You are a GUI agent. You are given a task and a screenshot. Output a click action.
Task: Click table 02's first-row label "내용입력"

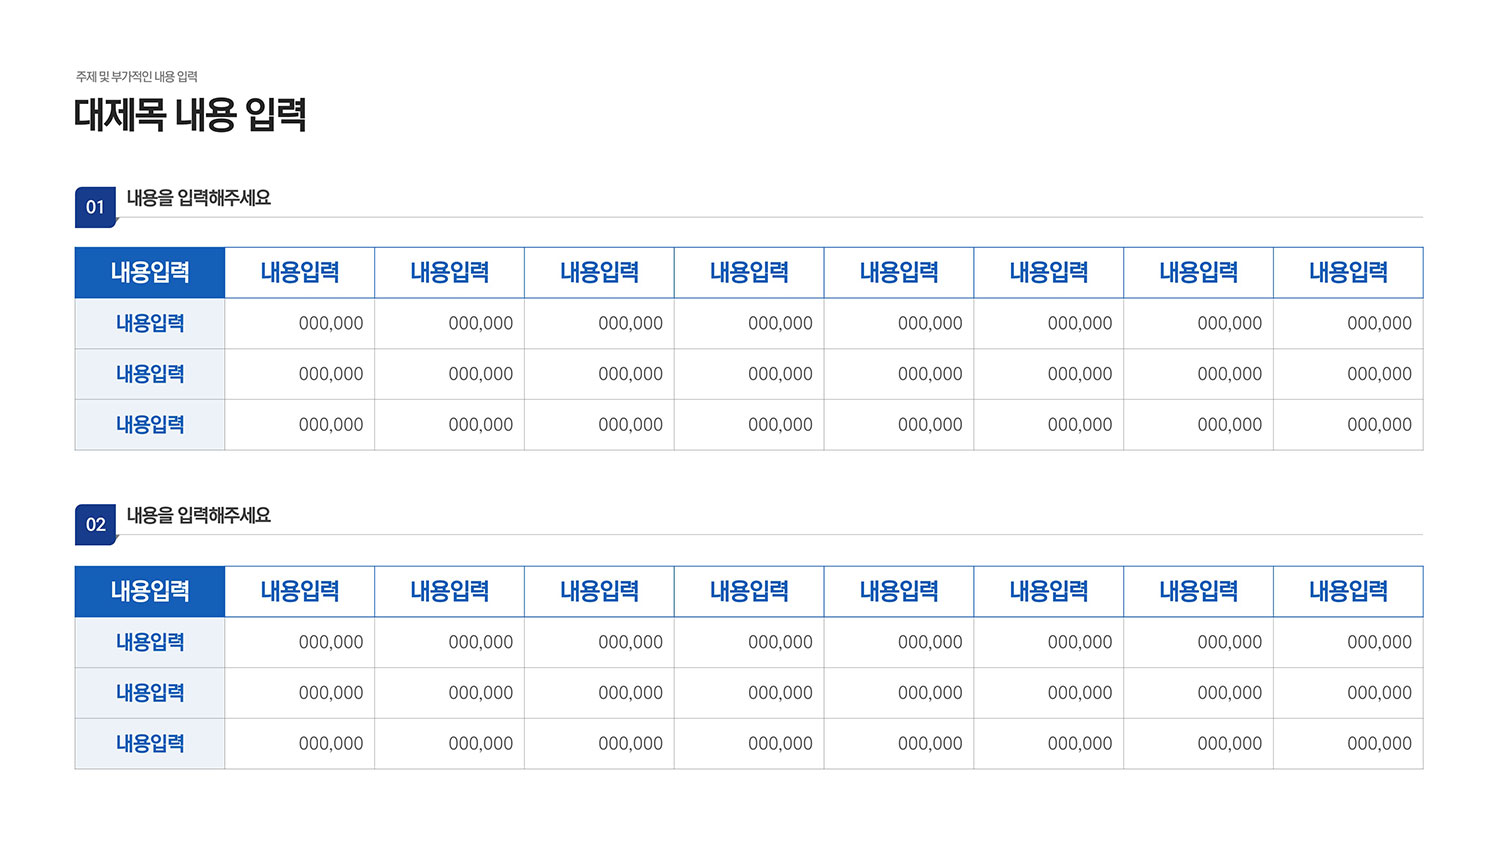point(150,642)
